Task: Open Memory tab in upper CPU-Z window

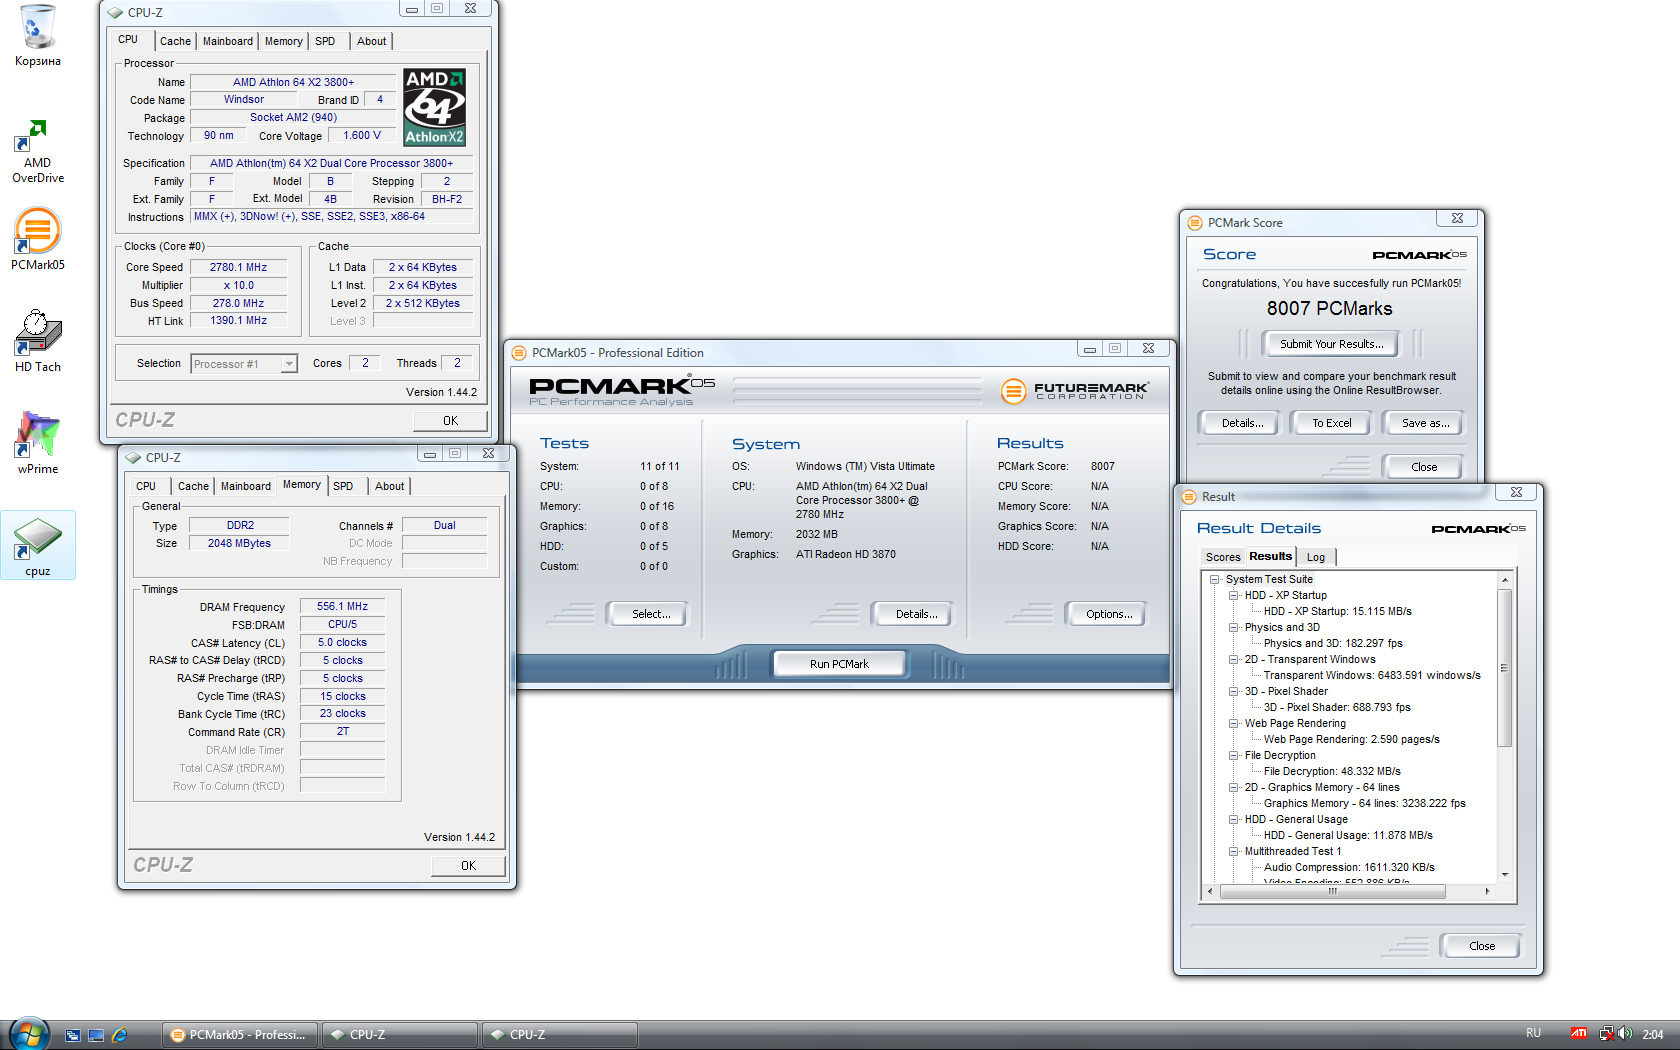Action: tap(283, 41)
